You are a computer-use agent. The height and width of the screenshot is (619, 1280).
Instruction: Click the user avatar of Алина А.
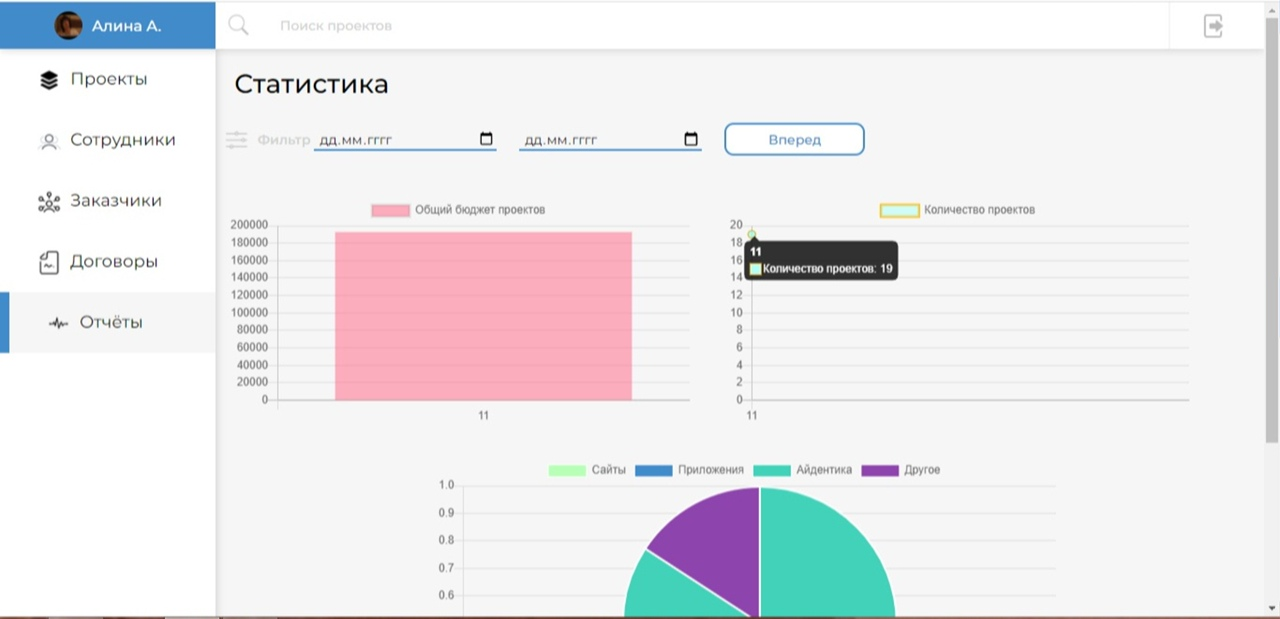click(68, 26)
